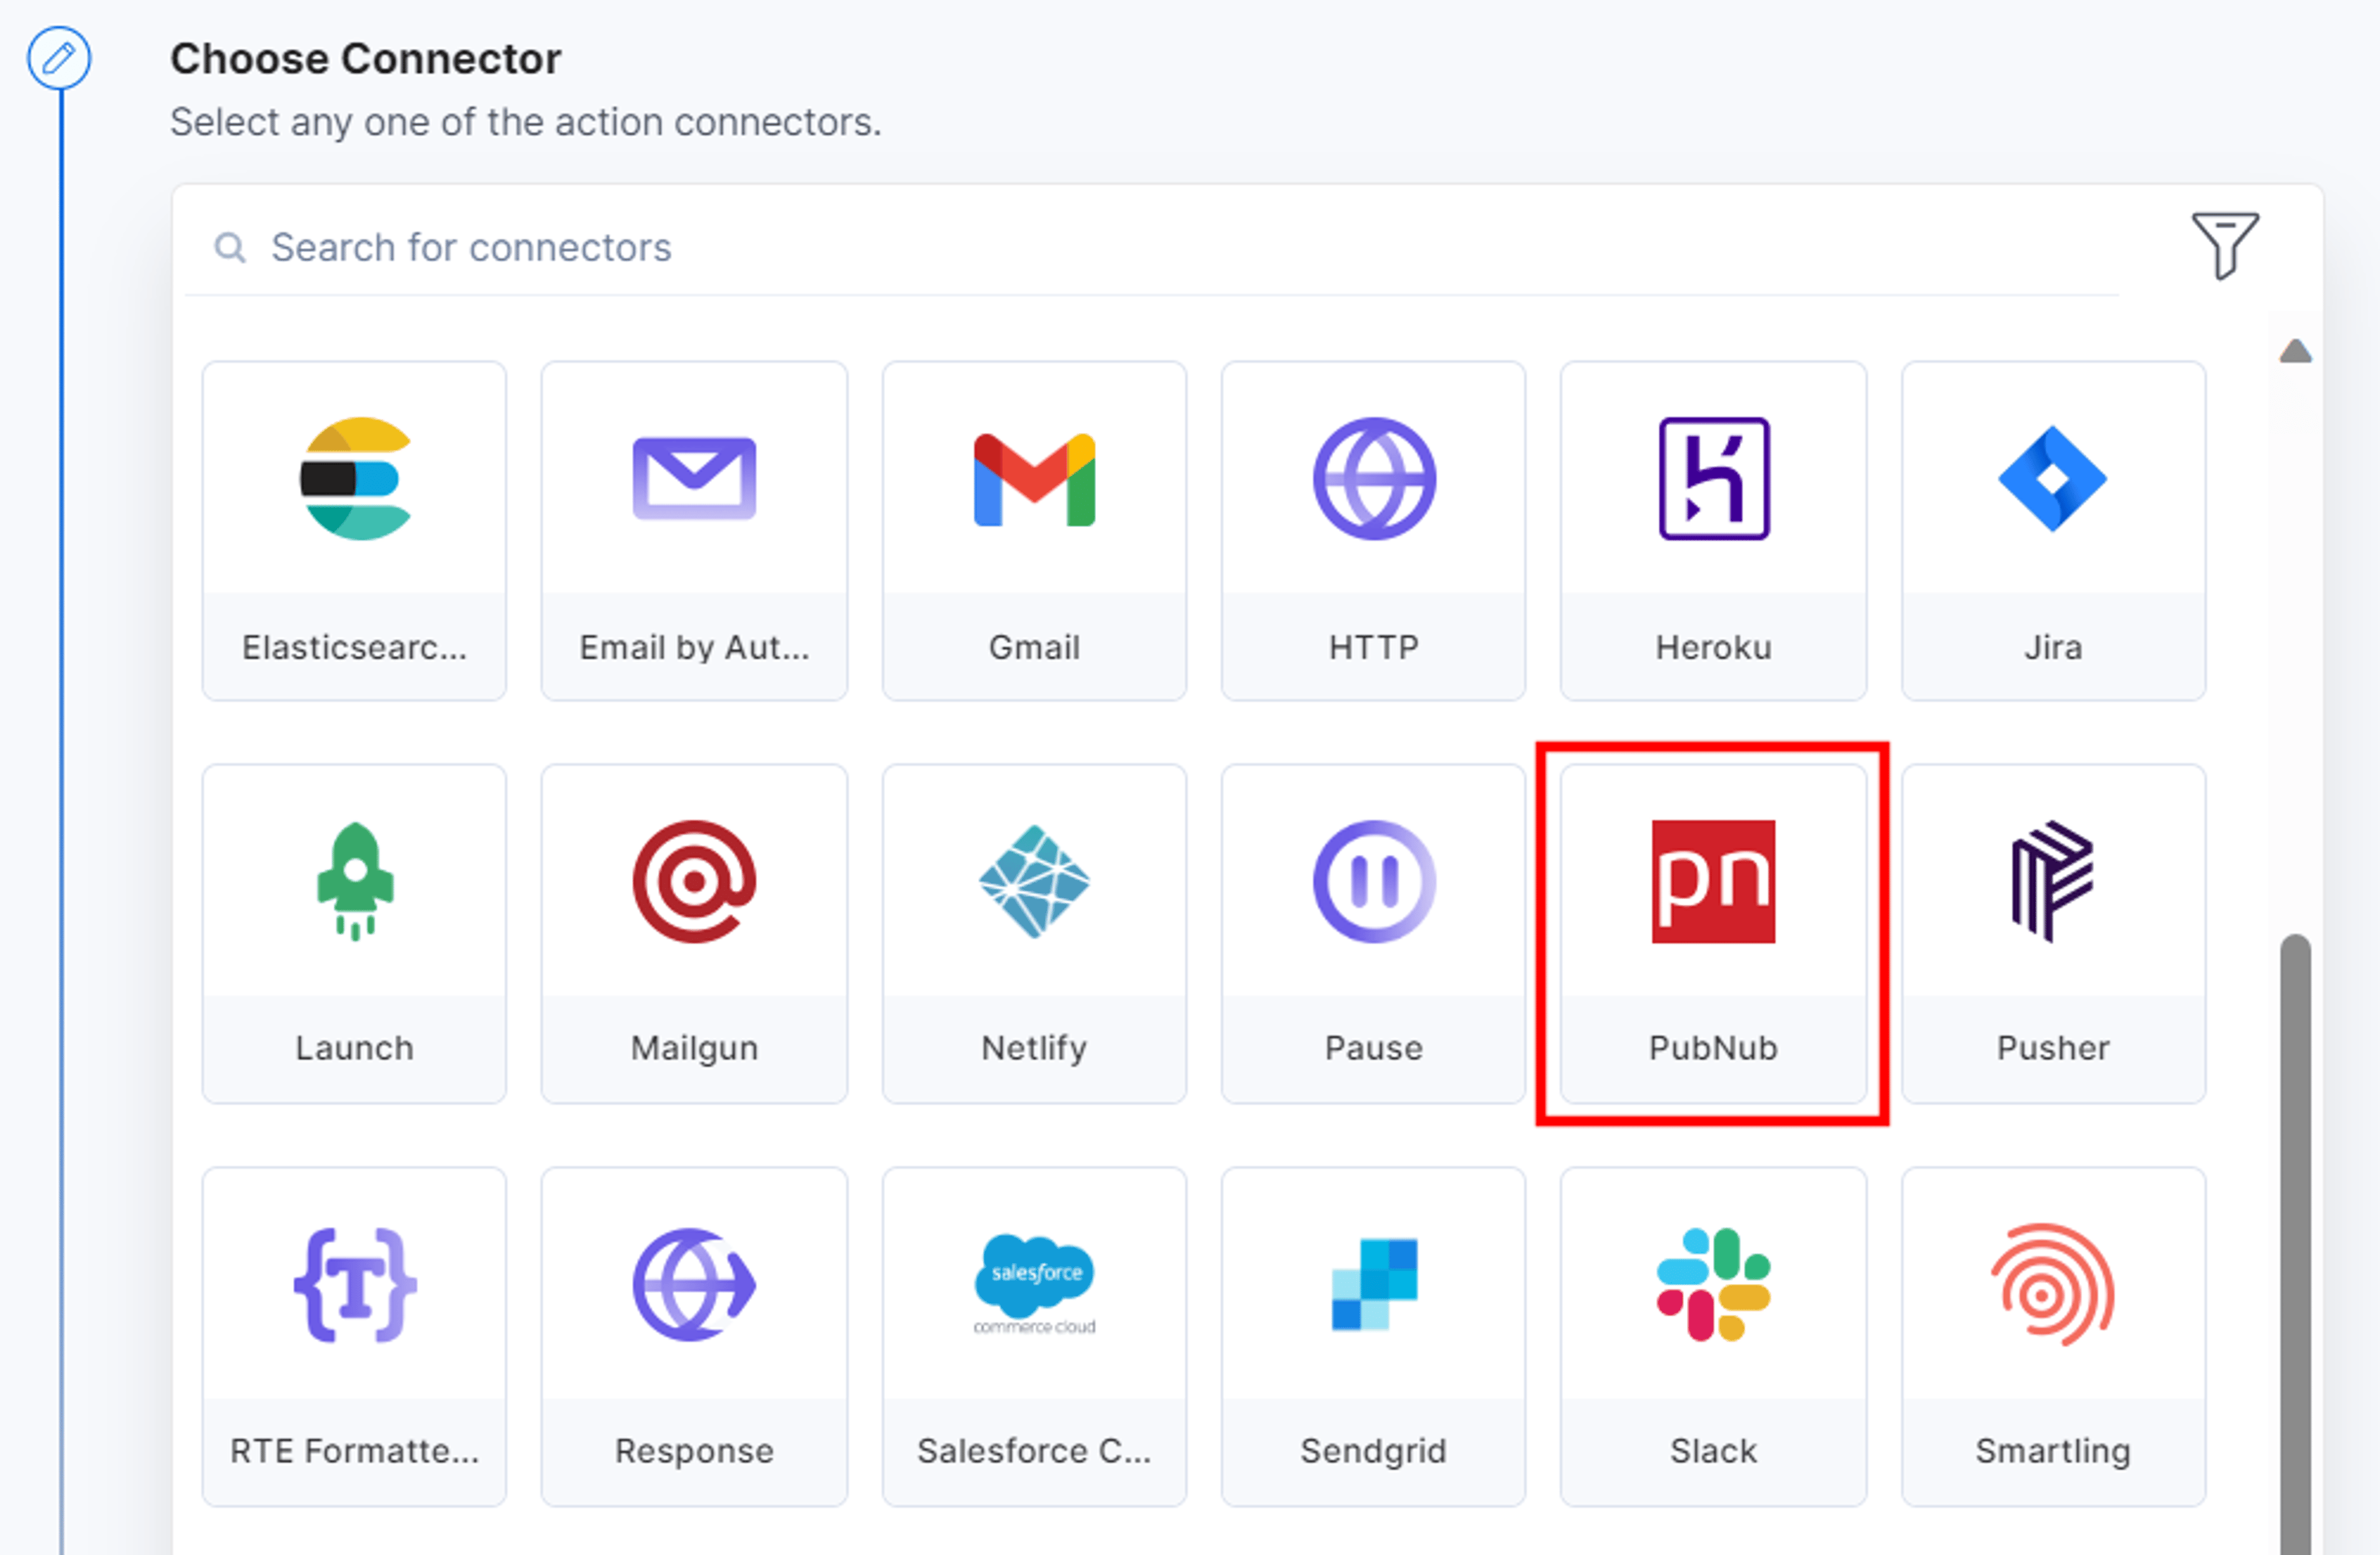Select the Jira connector logo
Screen dimensions: 2380x1555
tap(2053, 479)
